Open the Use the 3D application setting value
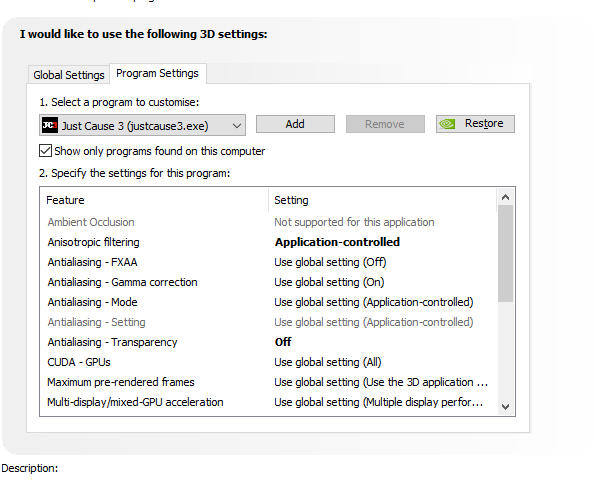 click(x=381, y=382)
